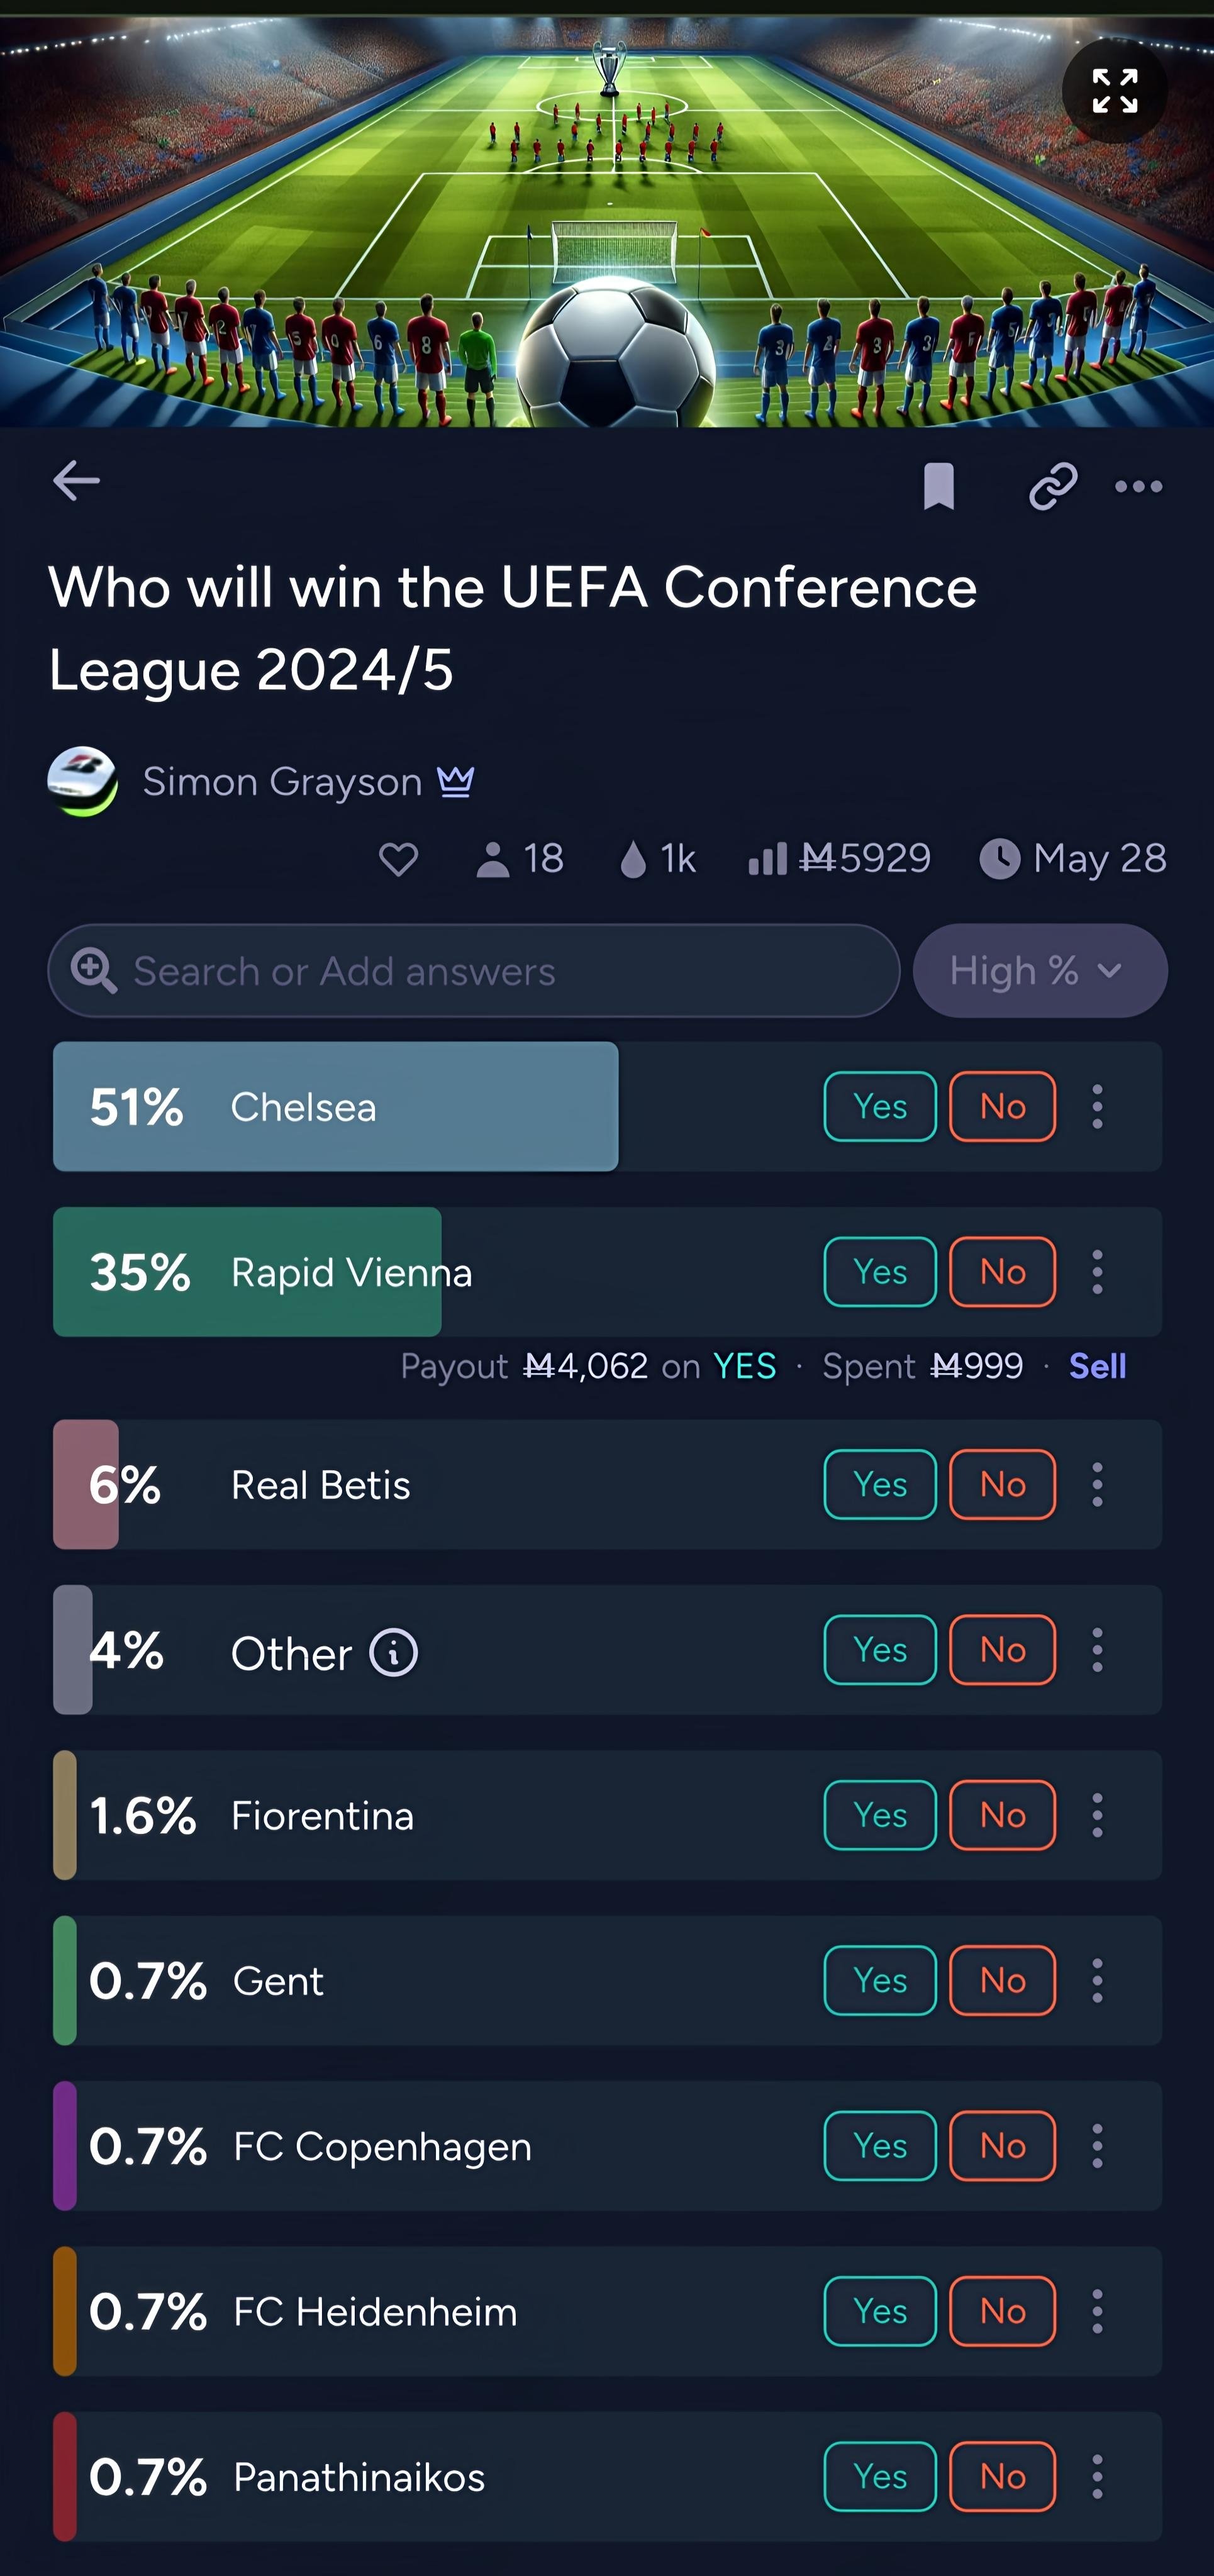
Task: Select the Fiorentina answer bar
Action: [607, 1815]
